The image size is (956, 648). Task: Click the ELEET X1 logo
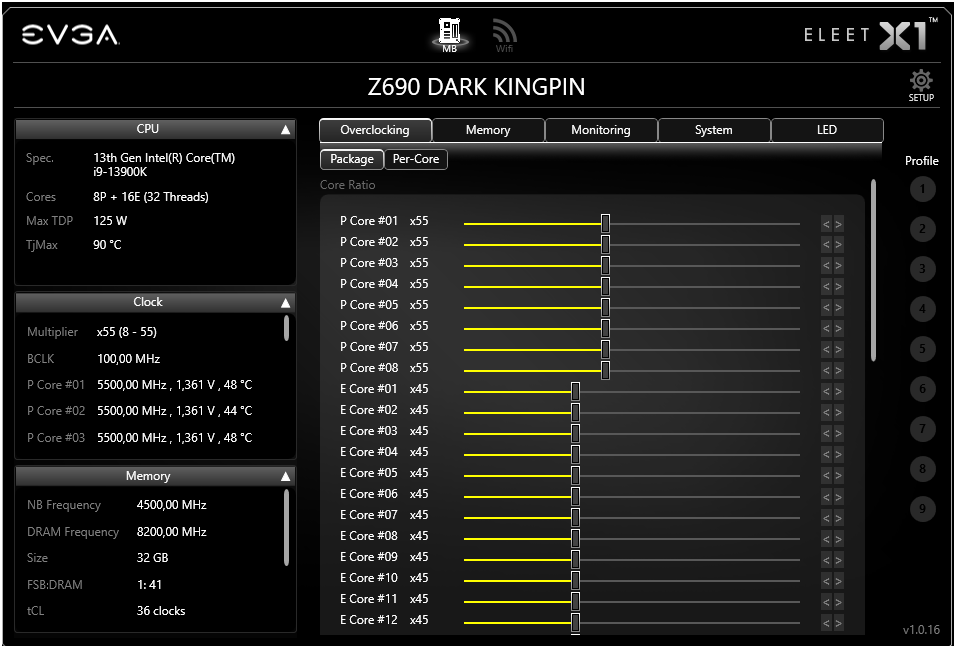point(871,34)
